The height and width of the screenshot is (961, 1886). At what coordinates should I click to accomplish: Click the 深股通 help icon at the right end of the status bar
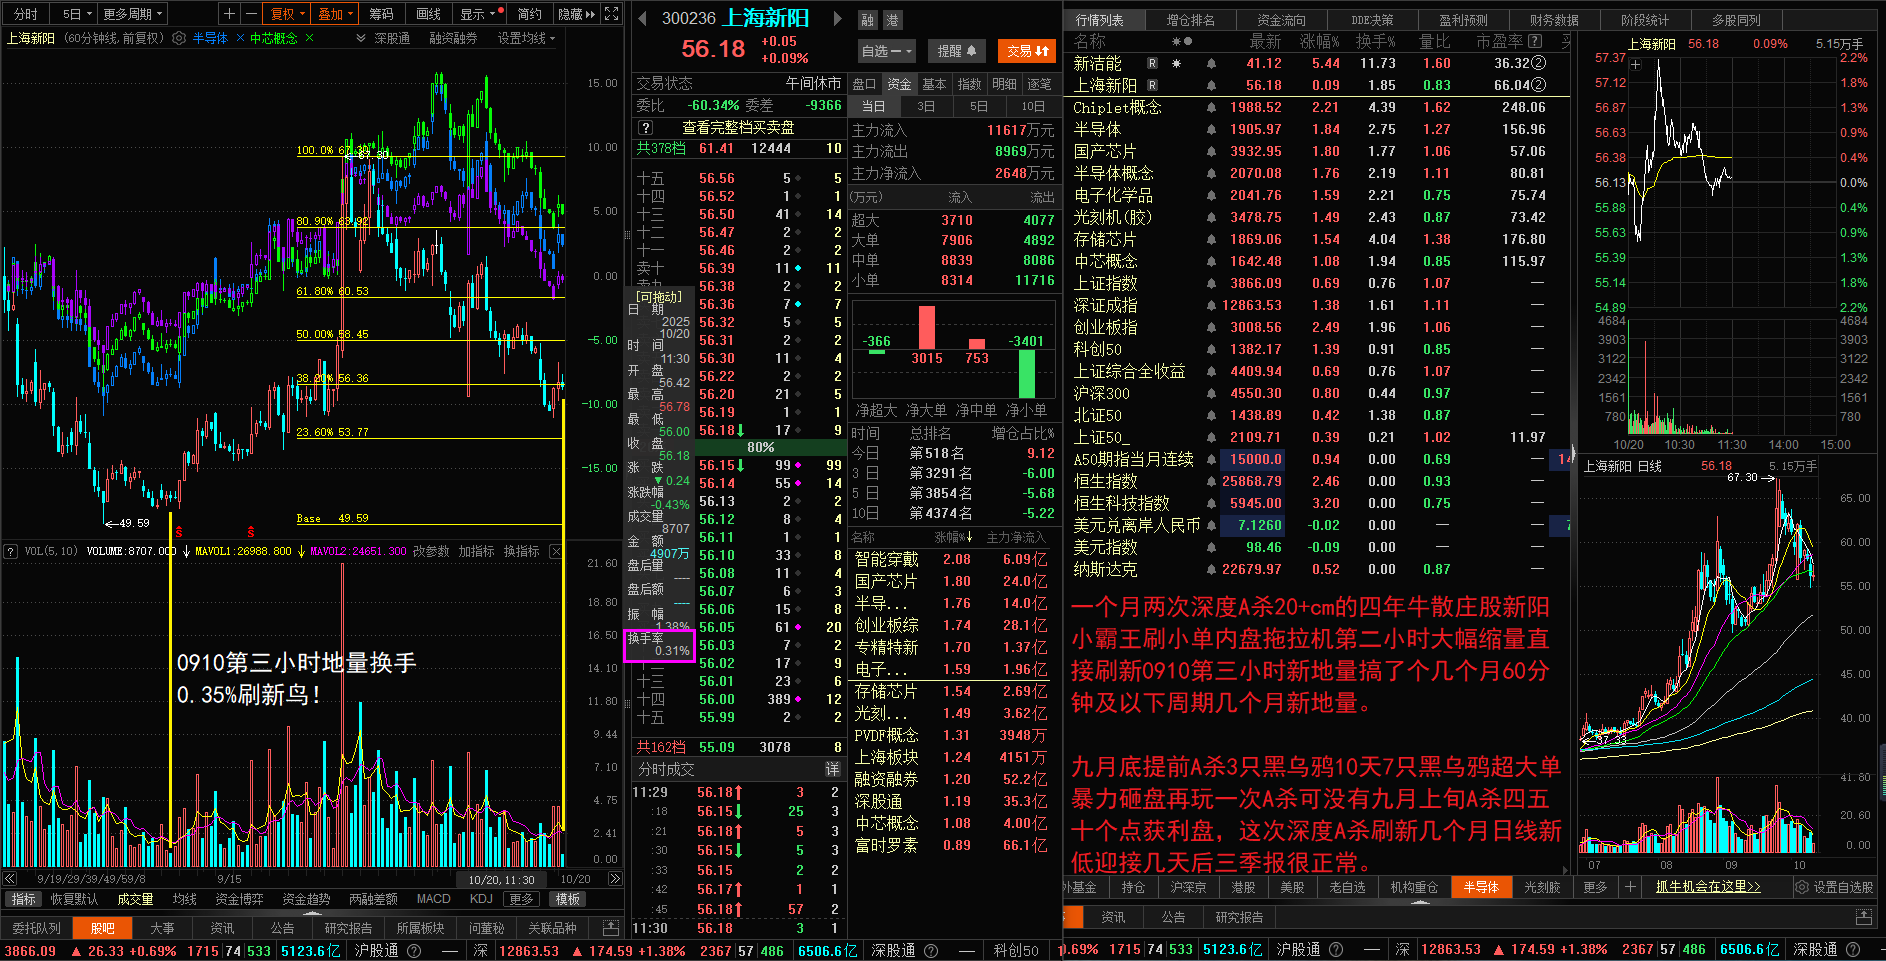(x=1852, y=950)
